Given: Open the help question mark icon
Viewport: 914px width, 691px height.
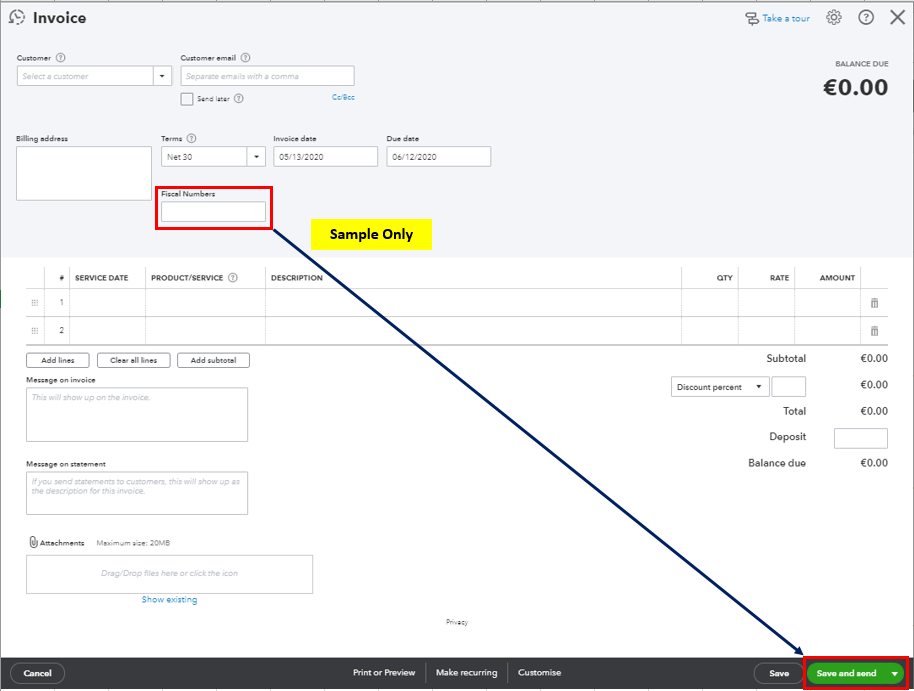Looking at the screenshot, I should 866,17.
